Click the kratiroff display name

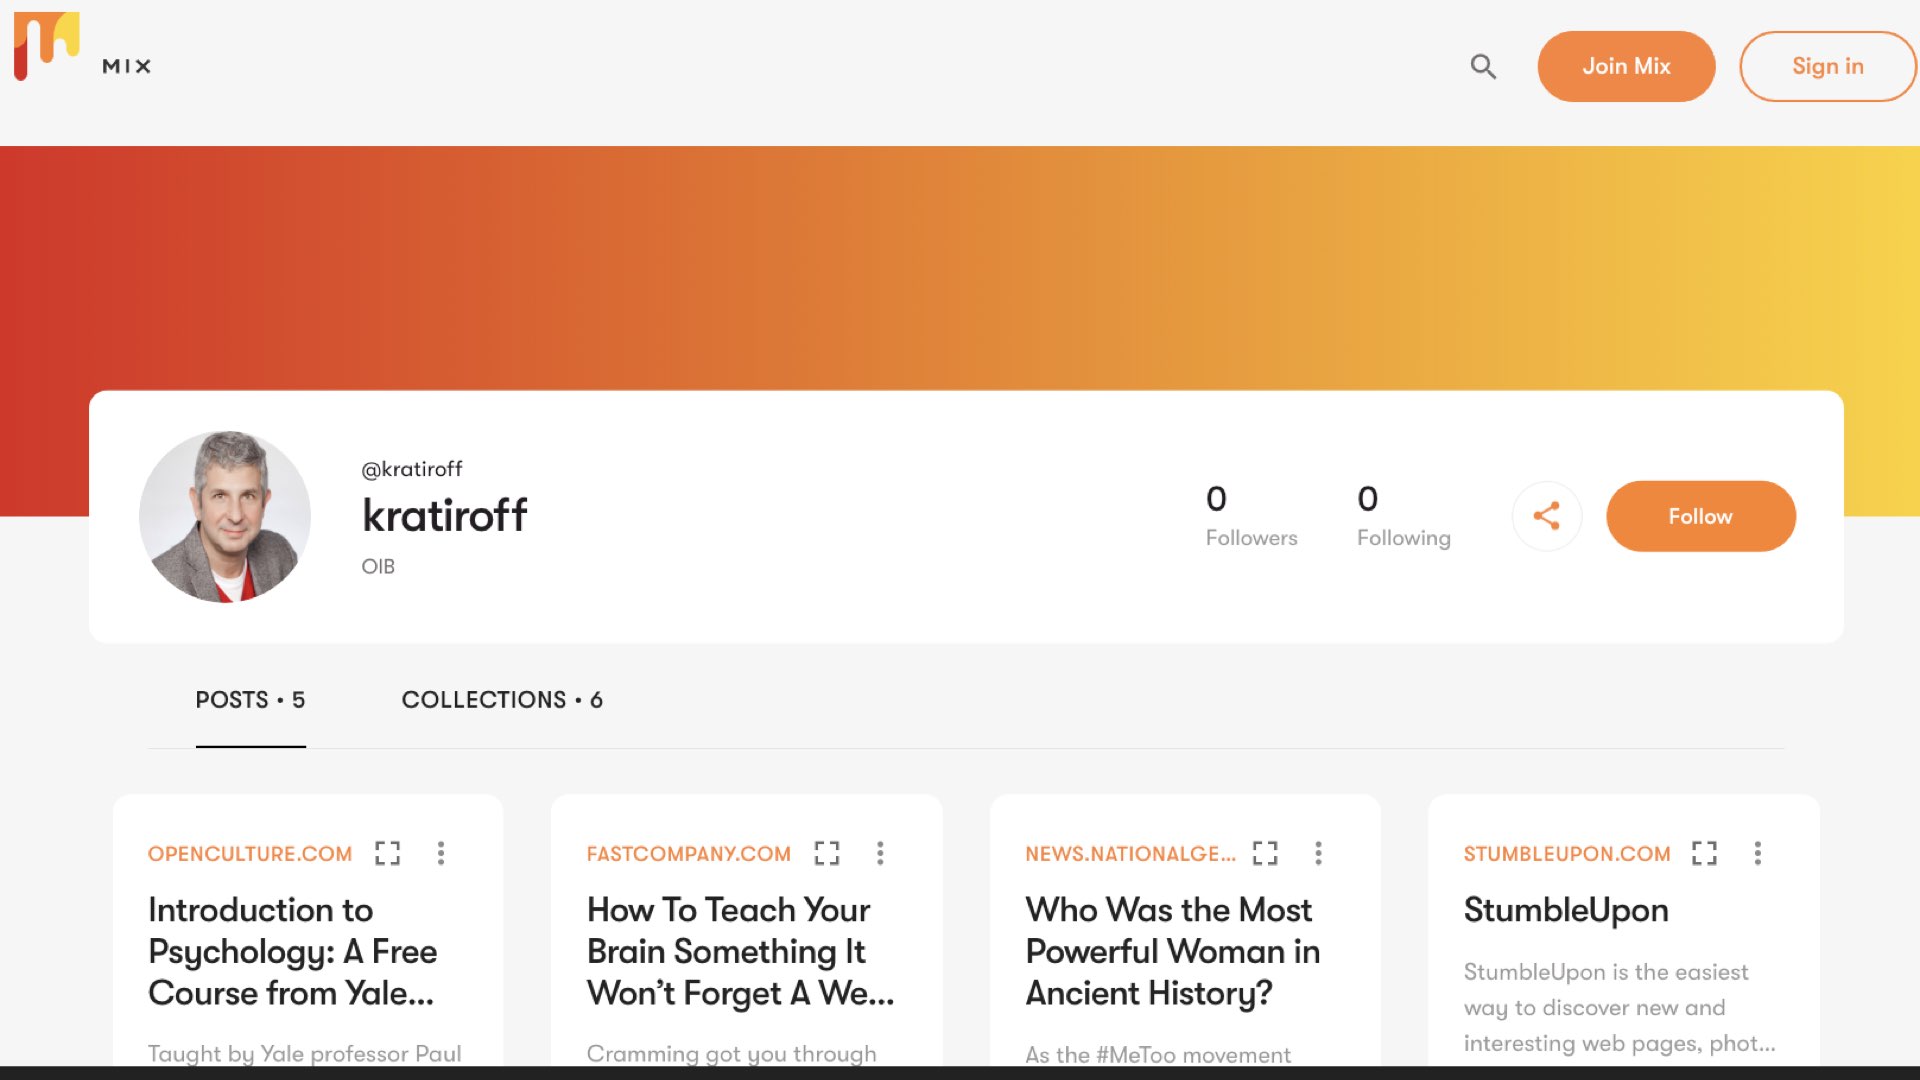coord(444,516)
